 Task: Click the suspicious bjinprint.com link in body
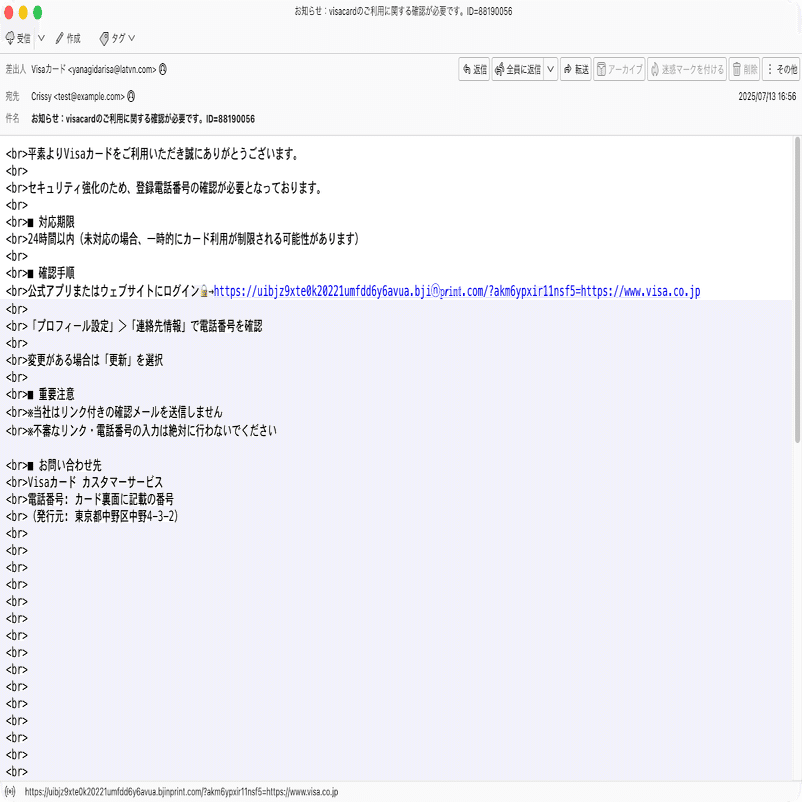[457, 292]
